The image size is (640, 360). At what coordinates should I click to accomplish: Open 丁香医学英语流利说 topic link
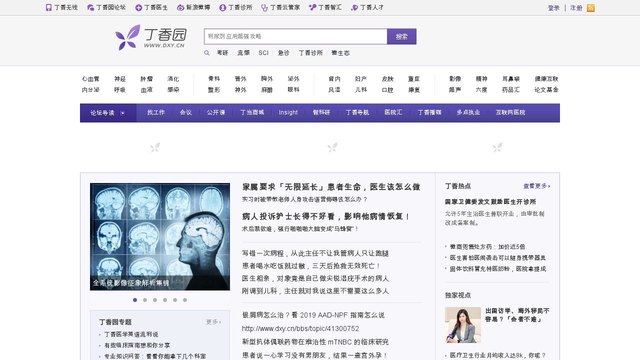(x=131, y=334)
